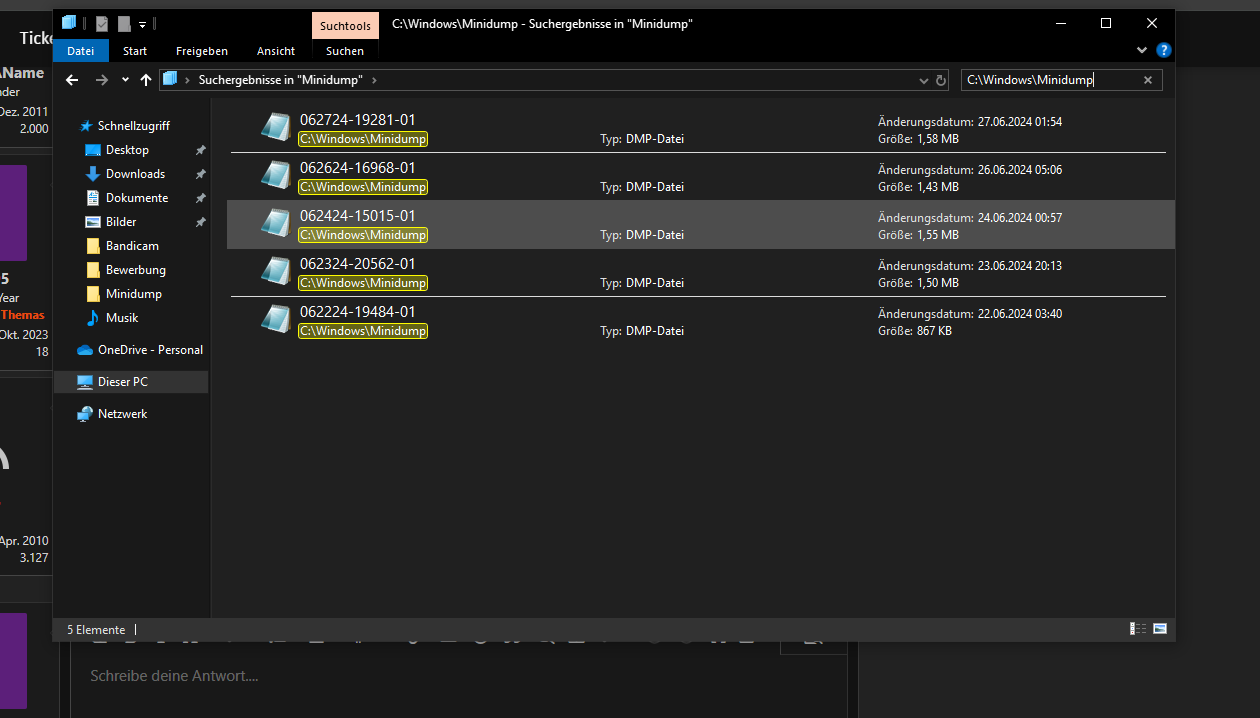This screenshot has width=1260, height=718.
Task: Switch to the Ansicht ribbon tab
Action: point(276,51)
